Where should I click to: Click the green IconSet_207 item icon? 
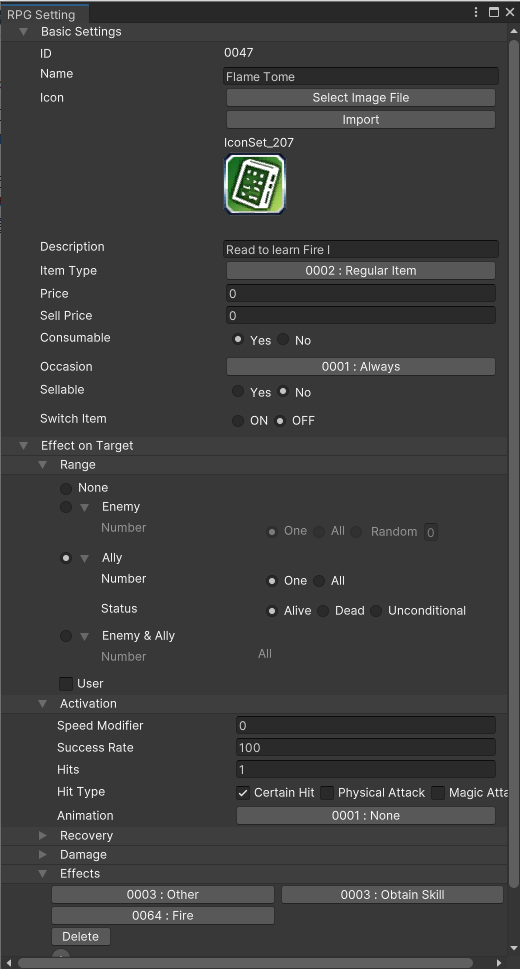(x=255, y=184)
